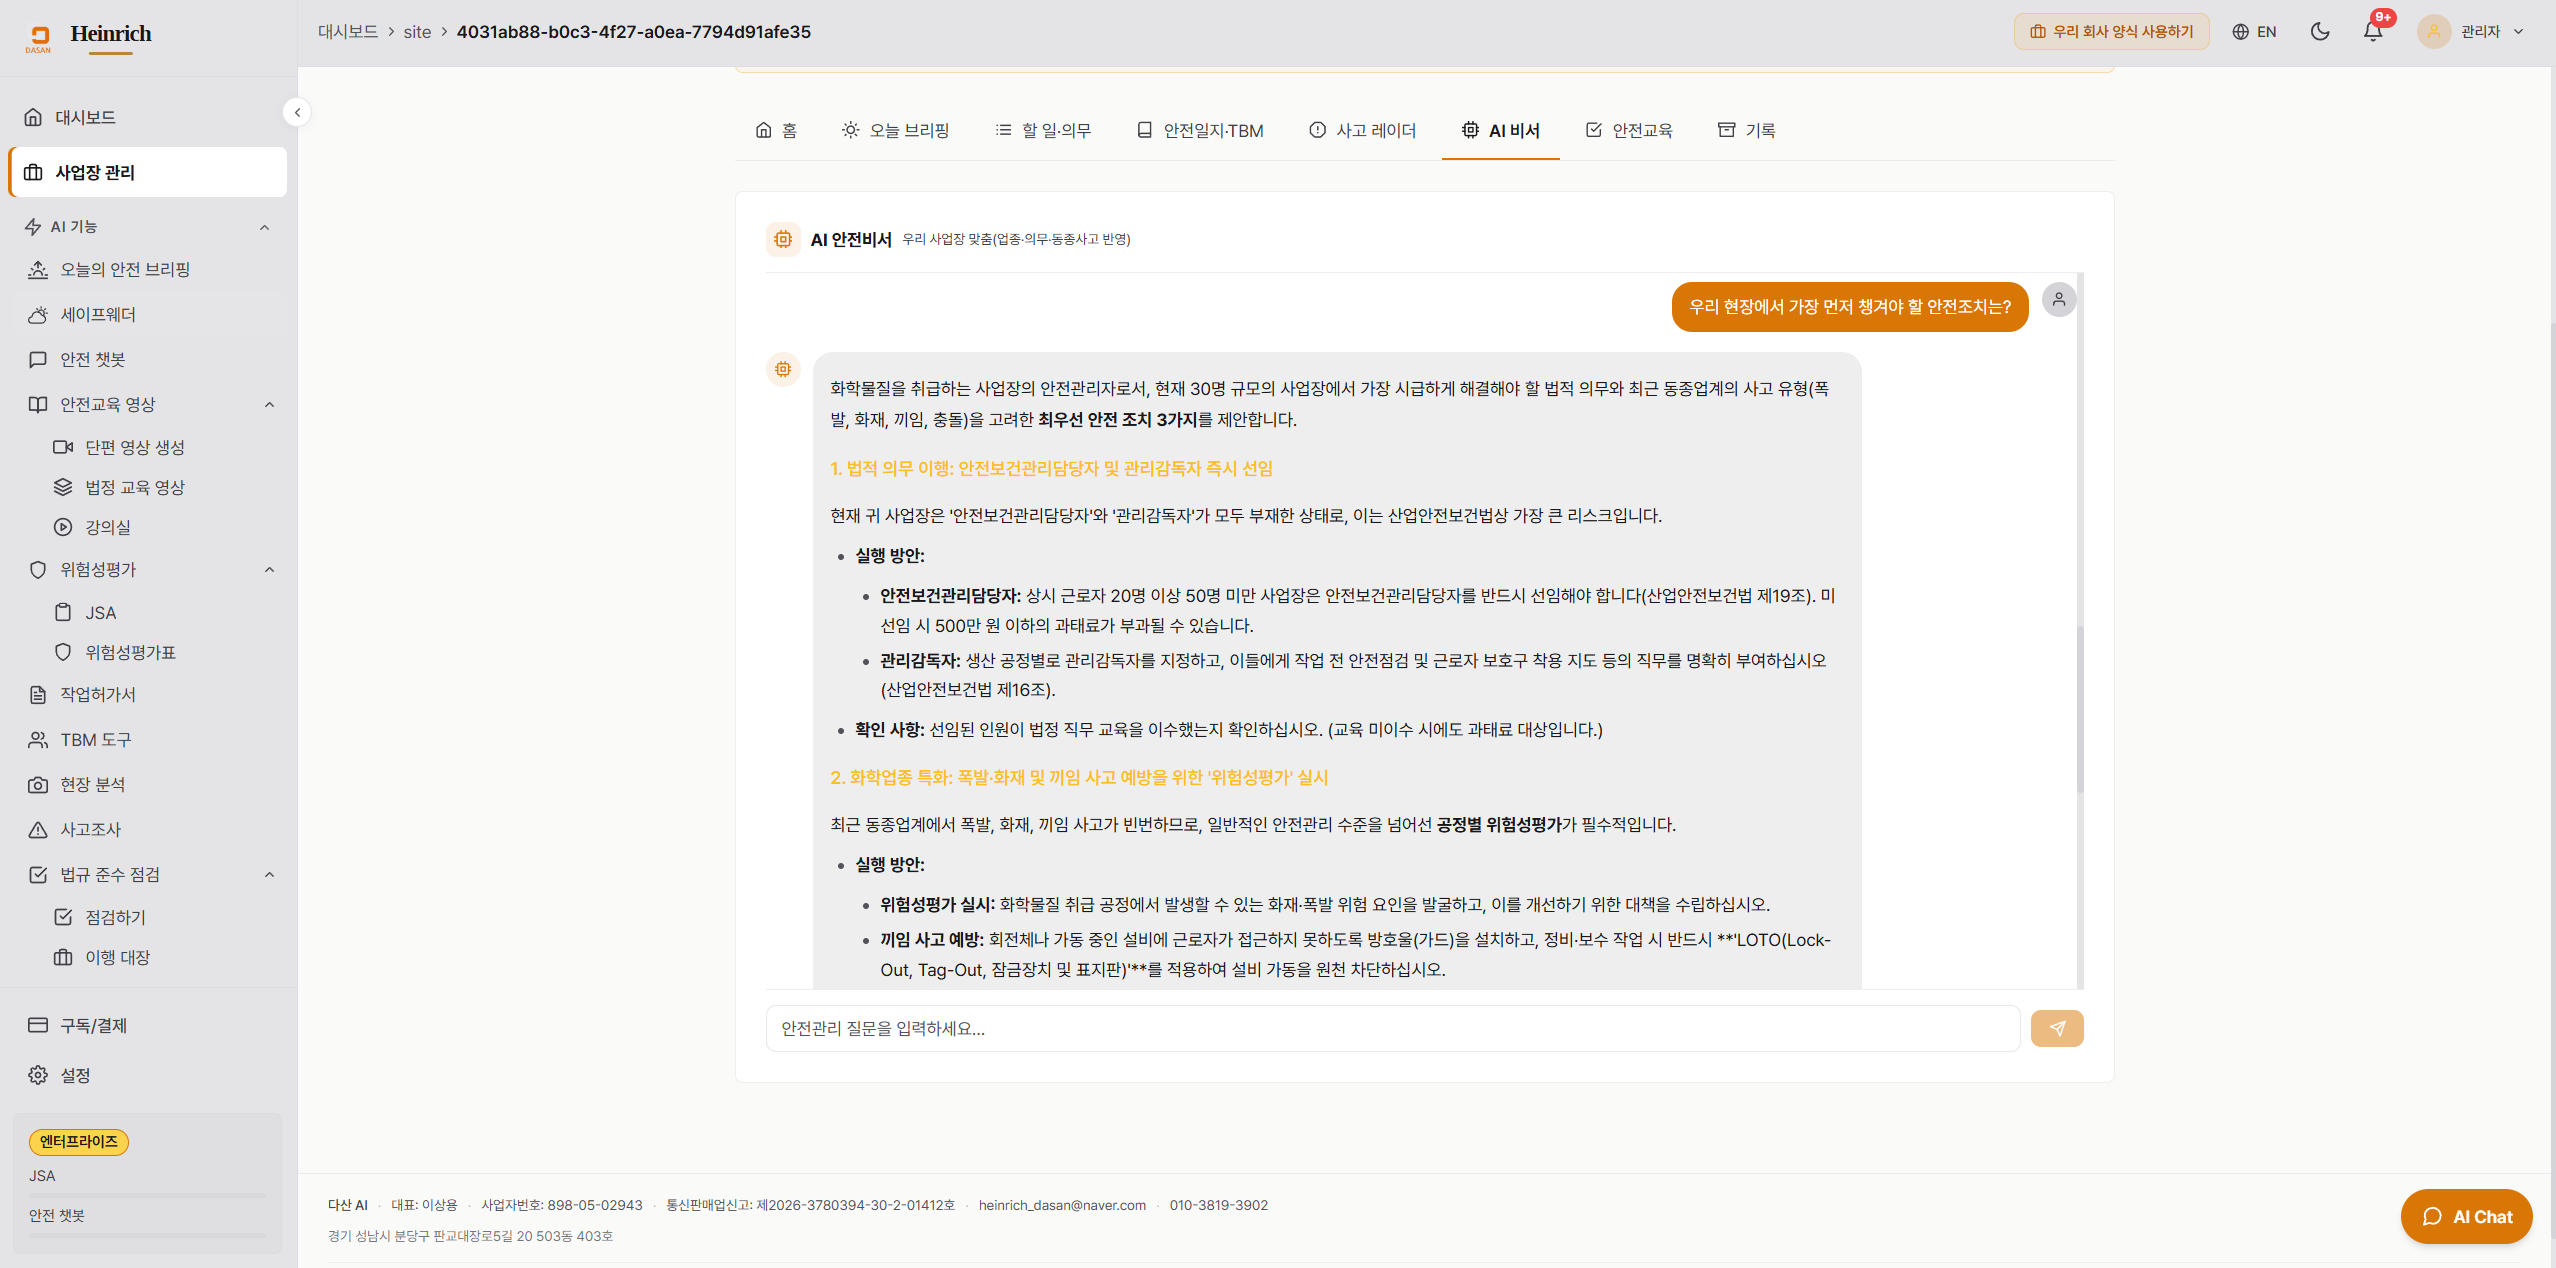Open notifications bell
Viewport: 2556px width, 1268px height.
point(2373,32)
